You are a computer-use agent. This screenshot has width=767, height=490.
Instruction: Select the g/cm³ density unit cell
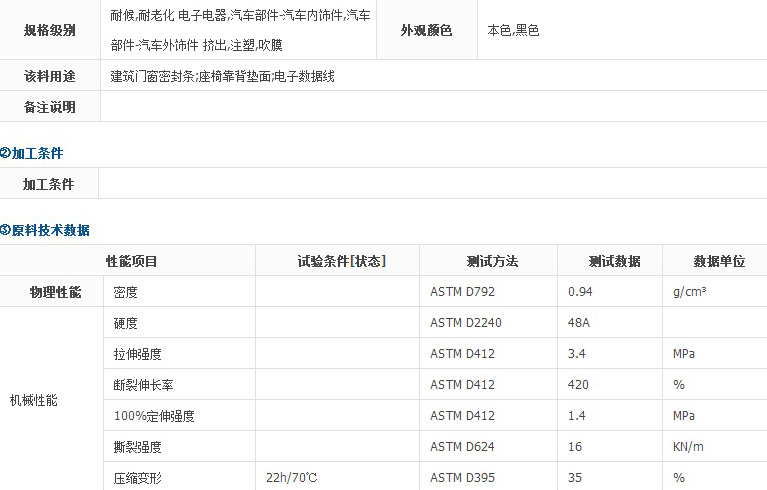(691, 292)
